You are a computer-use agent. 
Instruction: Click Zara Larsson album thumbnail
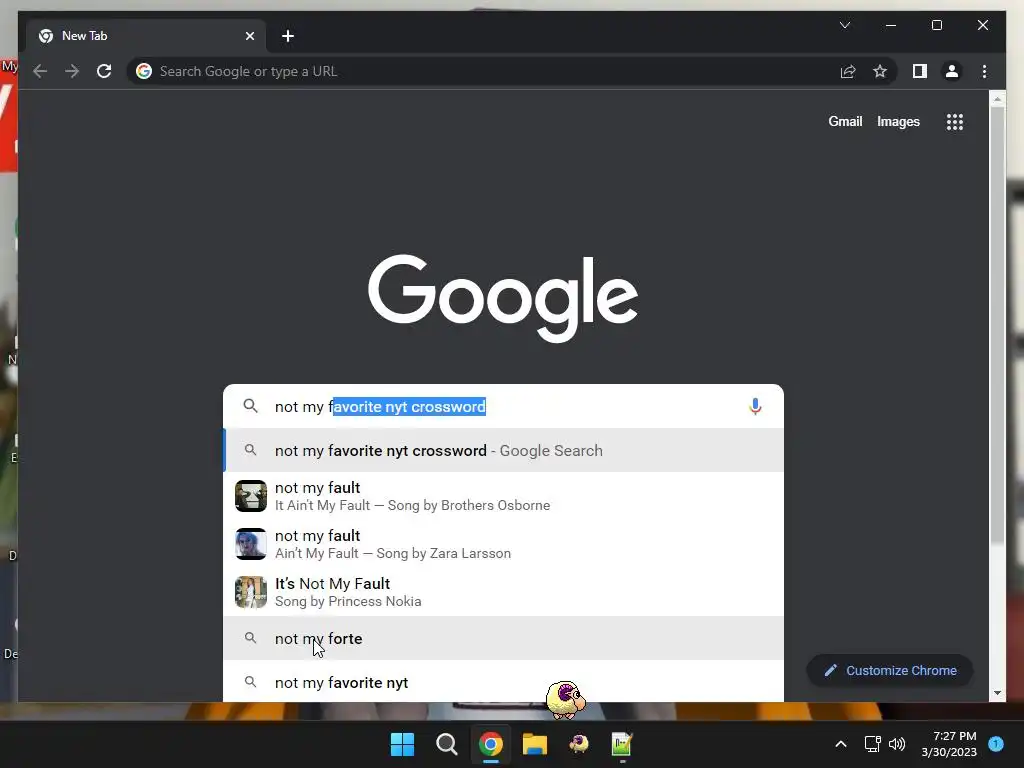251,543
